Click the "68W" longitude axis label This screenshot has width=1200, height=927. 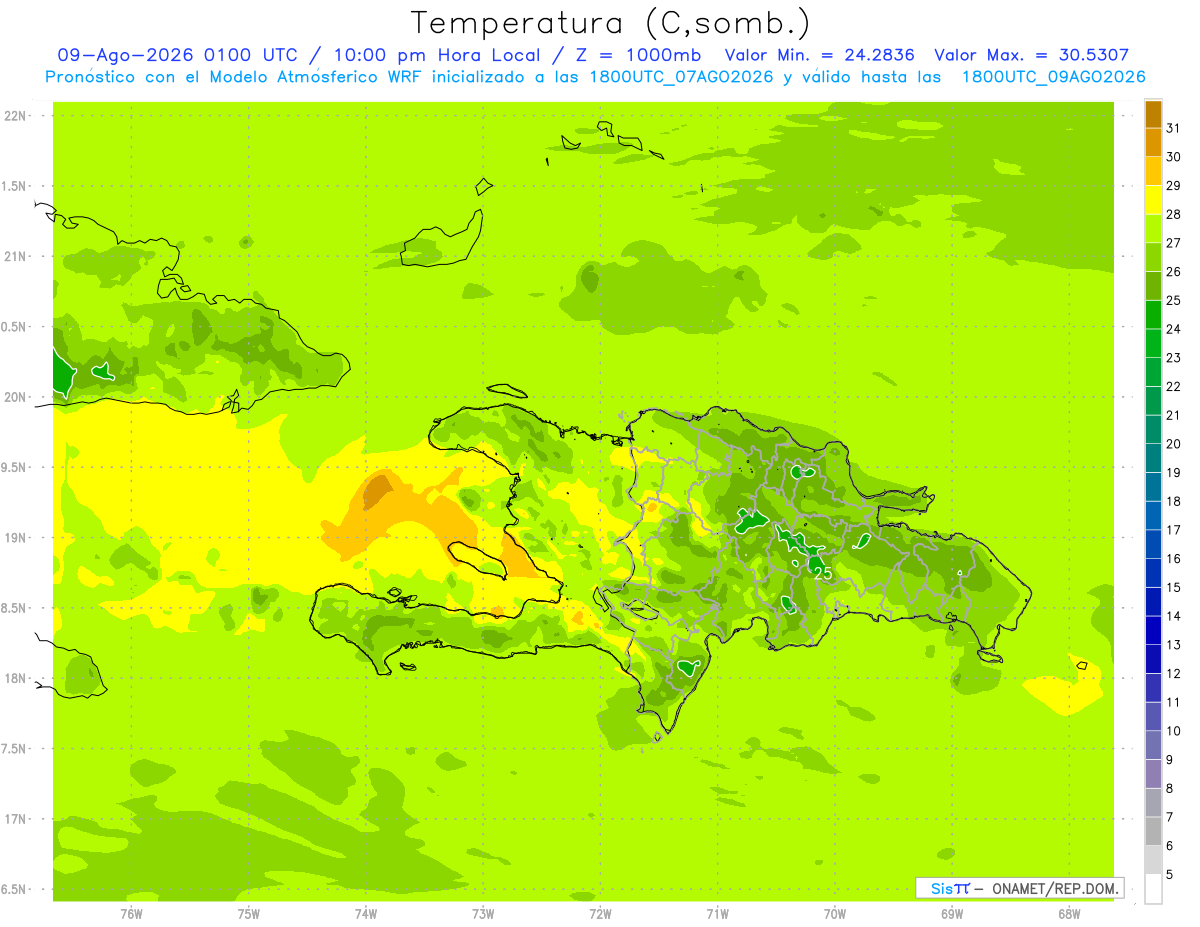click(1069, 914)
